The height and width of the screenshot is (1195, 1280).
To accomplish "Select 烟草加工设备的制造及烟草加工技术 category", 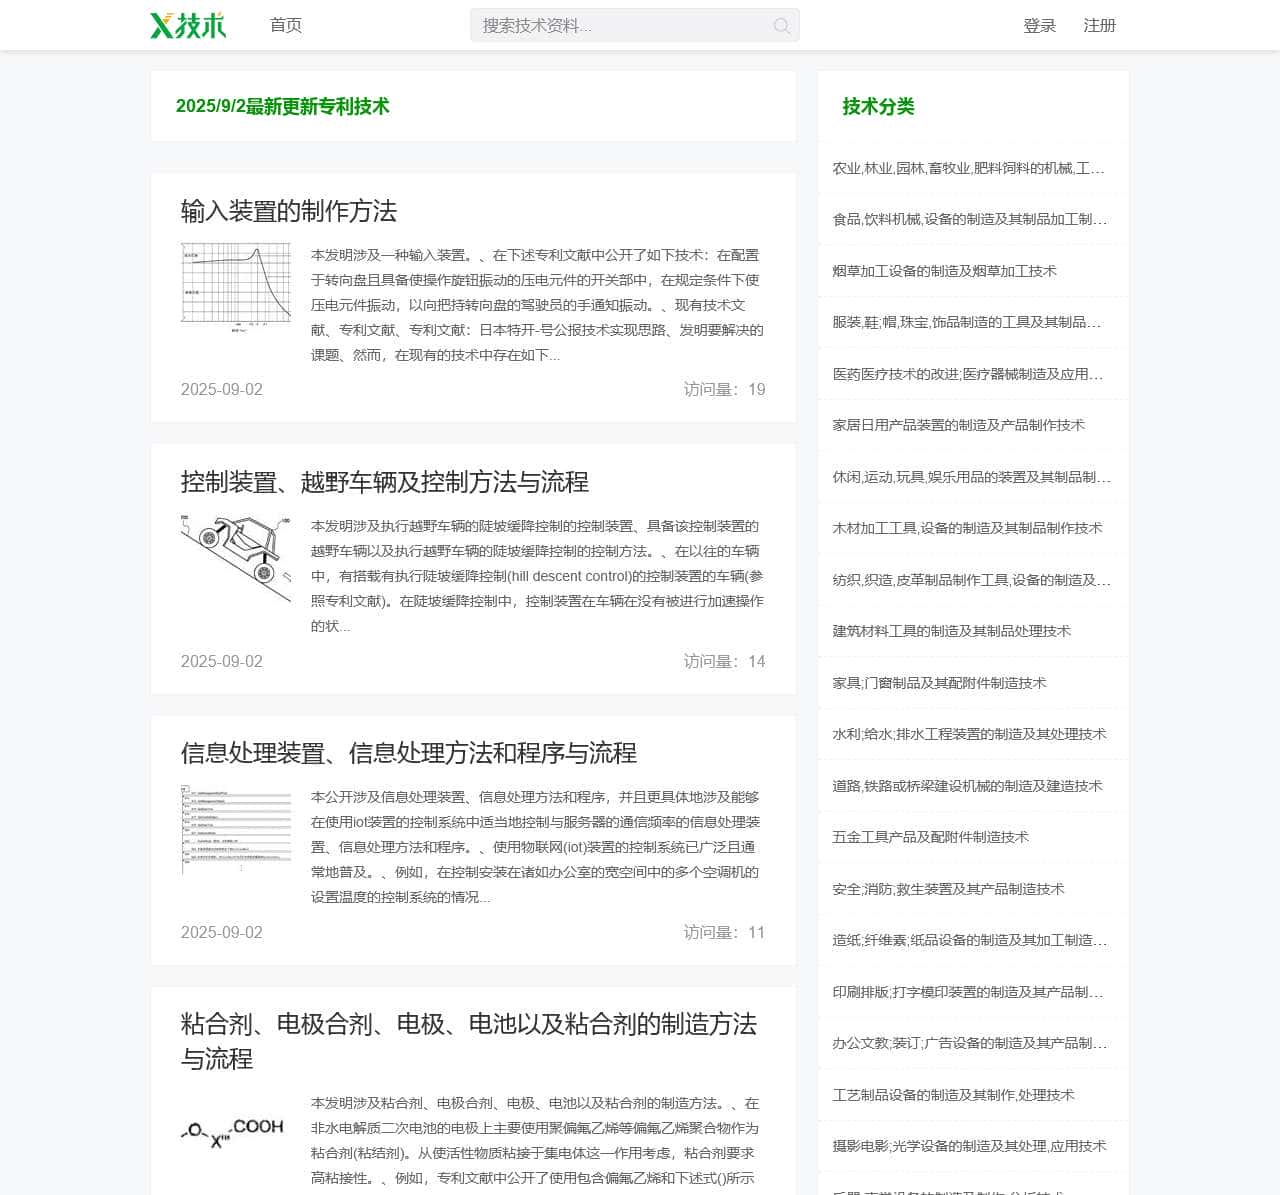I will click(944, 271).
